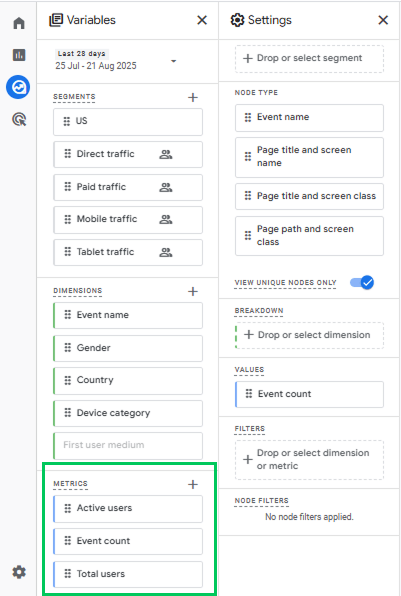Image resolution: width=401 pixels, height=596 pixels.
Task: Select Page path and screen class node type
Action: 309,236
